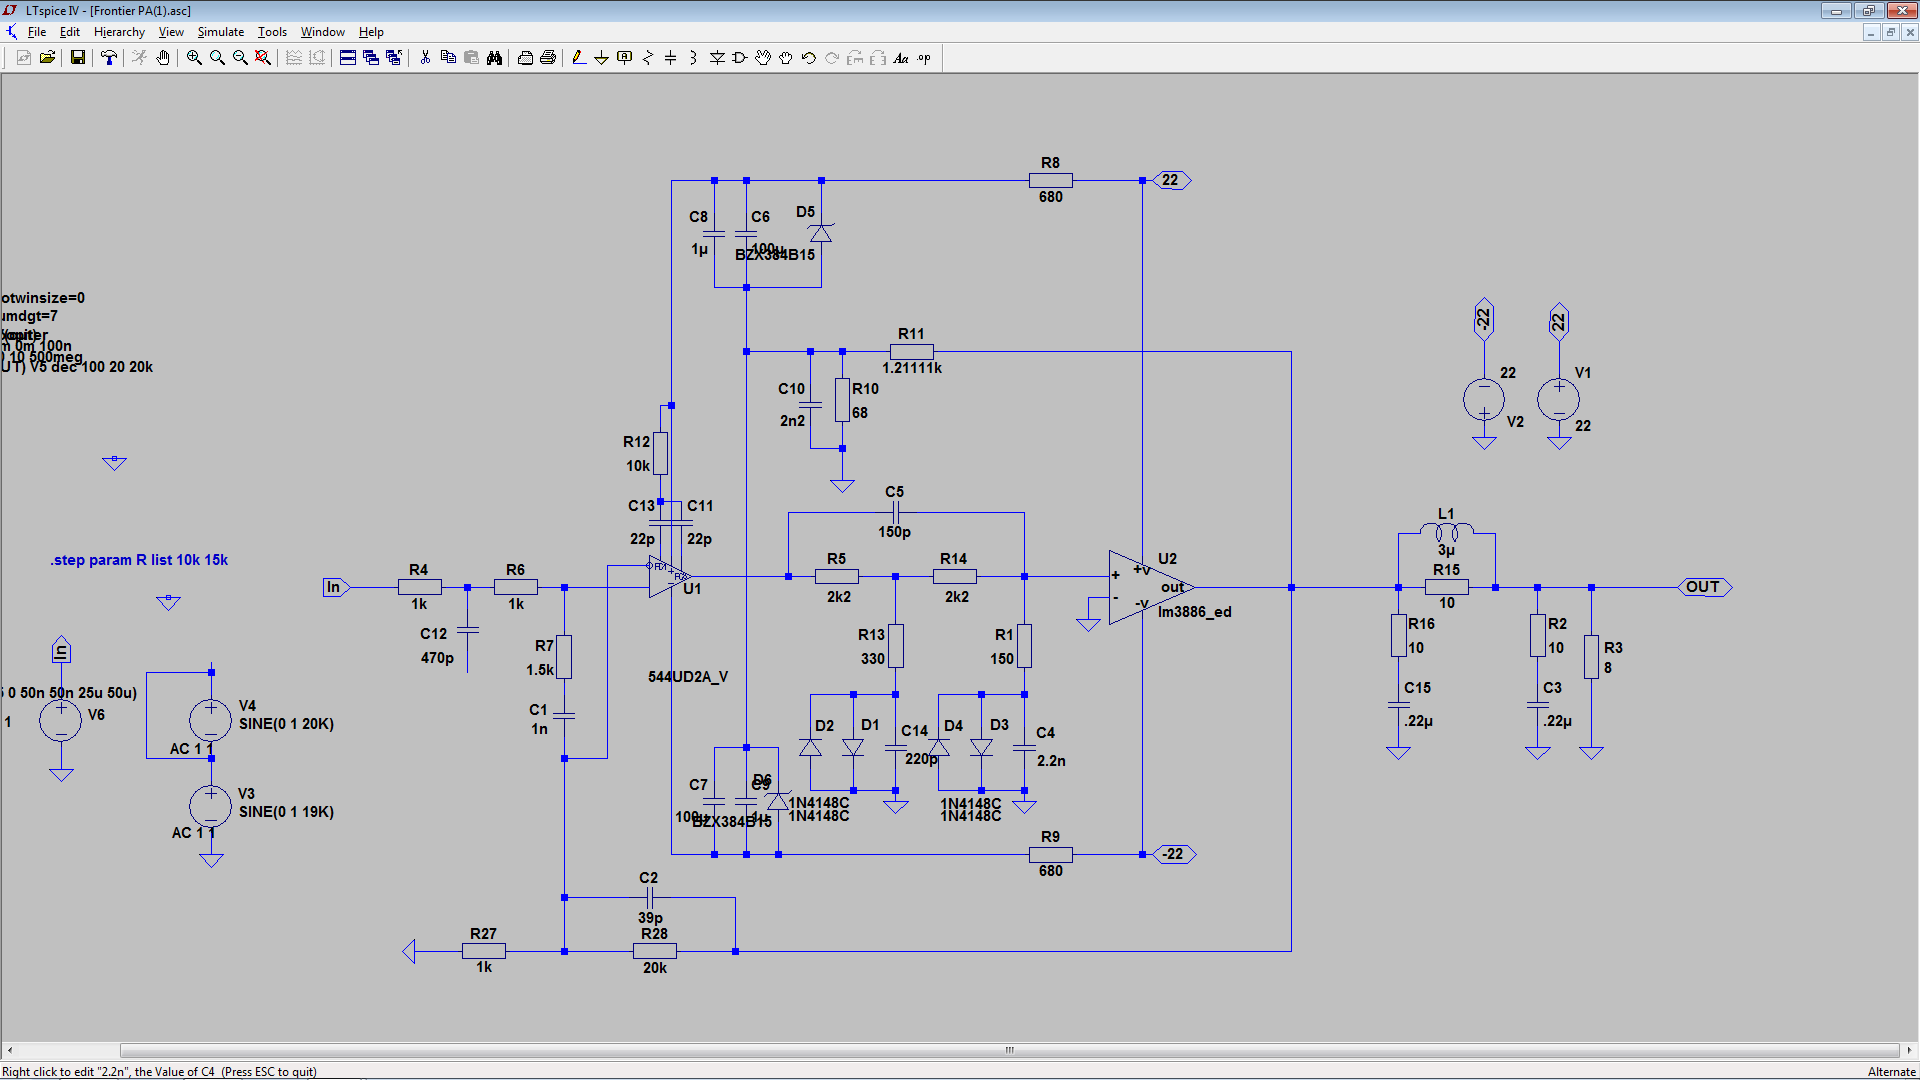1920x1080 pixels.
Task: Select the Place Component gate icon
Action: [x=740, y=58]
